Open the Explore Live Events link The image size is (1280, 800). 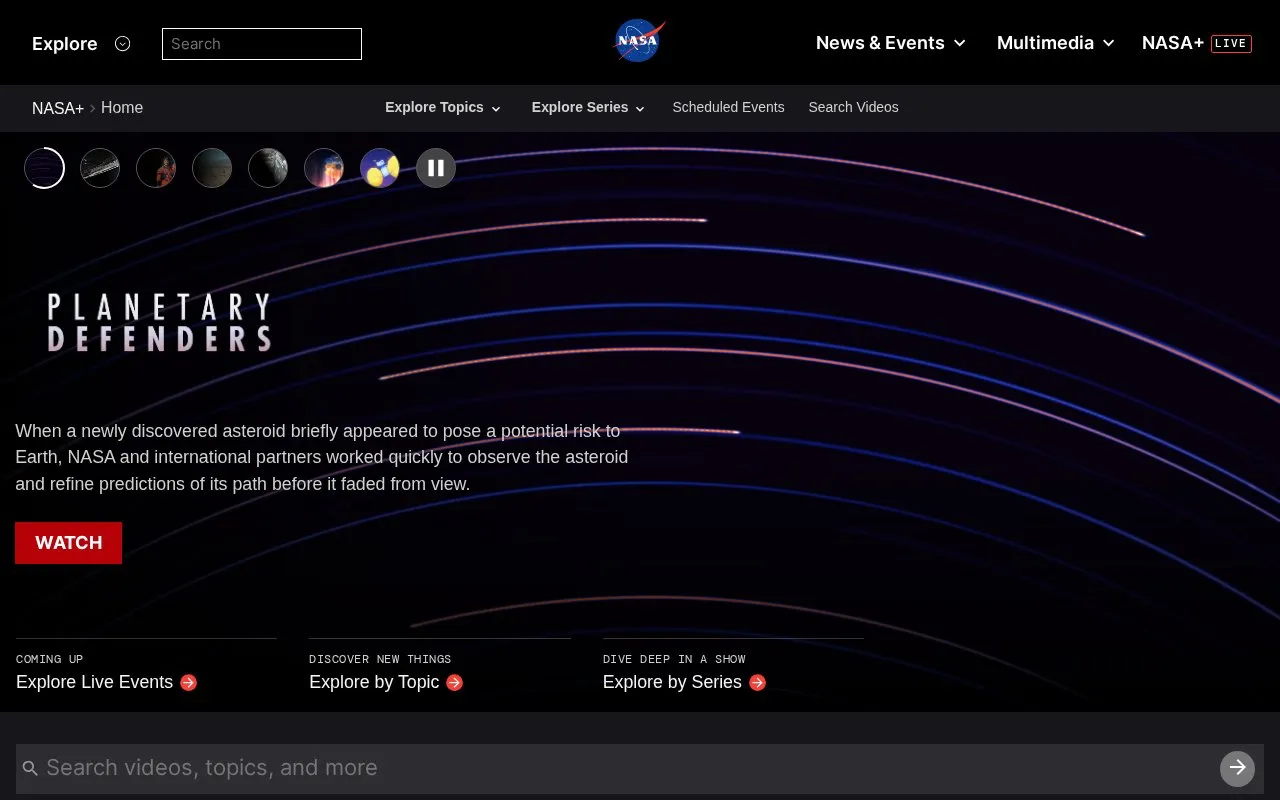click(x=94, y=682)
